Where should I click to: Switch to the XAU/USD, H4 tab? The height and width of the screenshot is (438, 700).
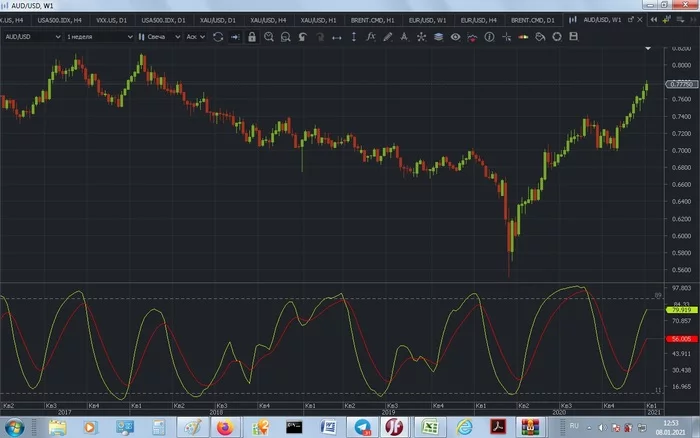[268, 20]
